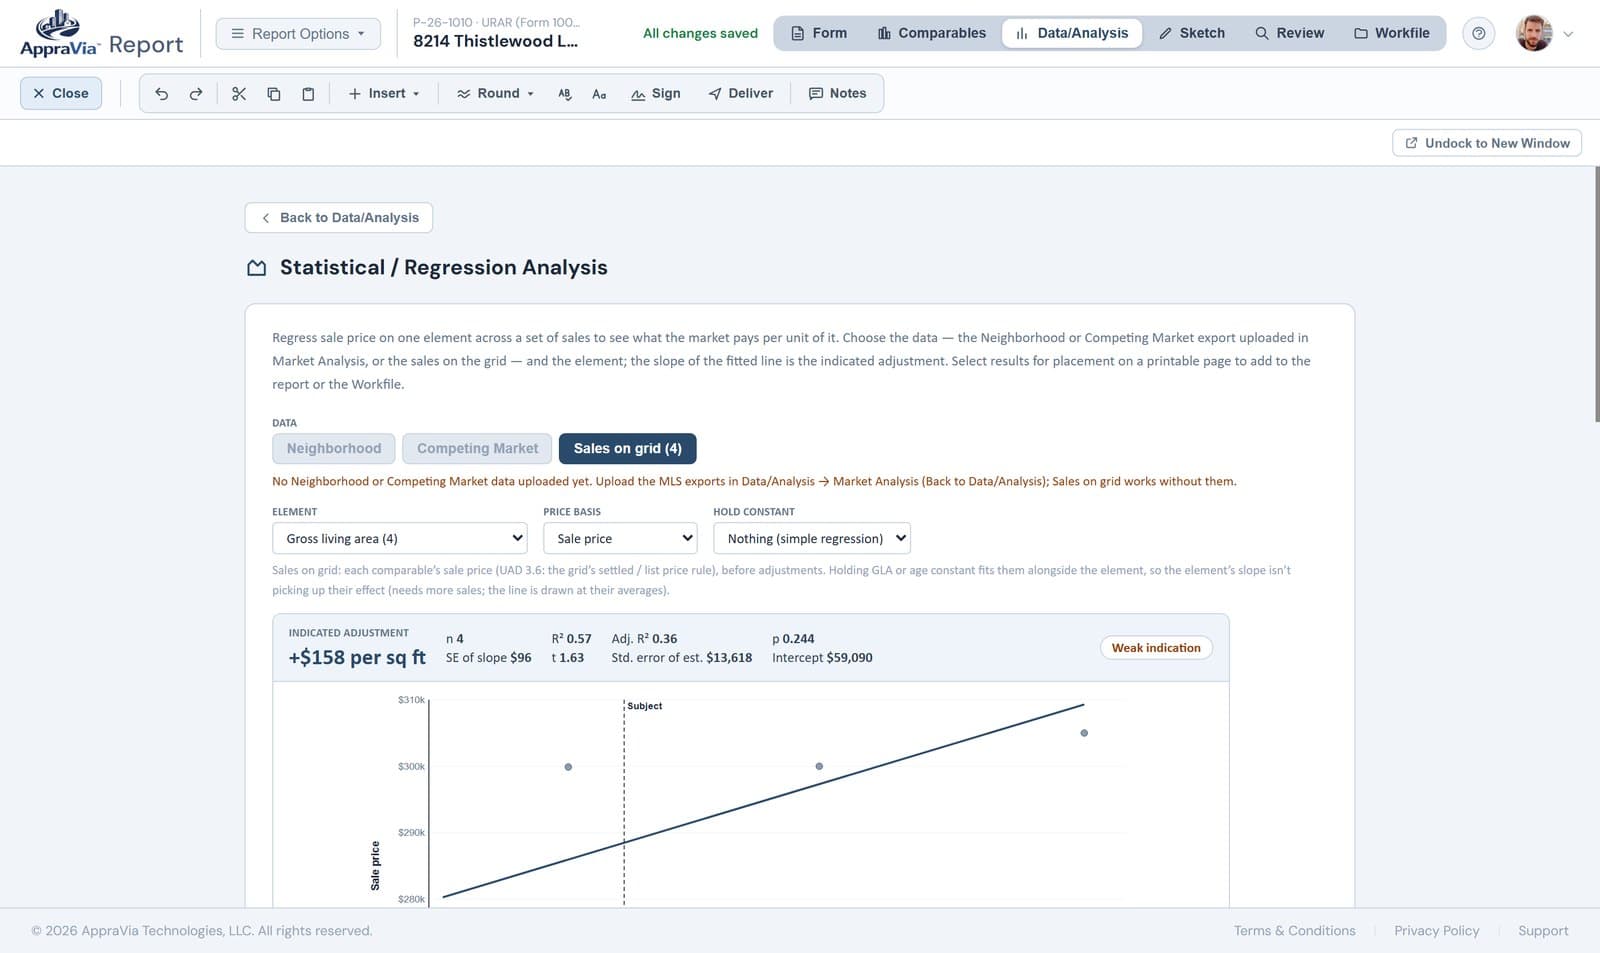1600x953 pixels.
Task: Open the Report Options menu
Action: (x=298, y=33)
